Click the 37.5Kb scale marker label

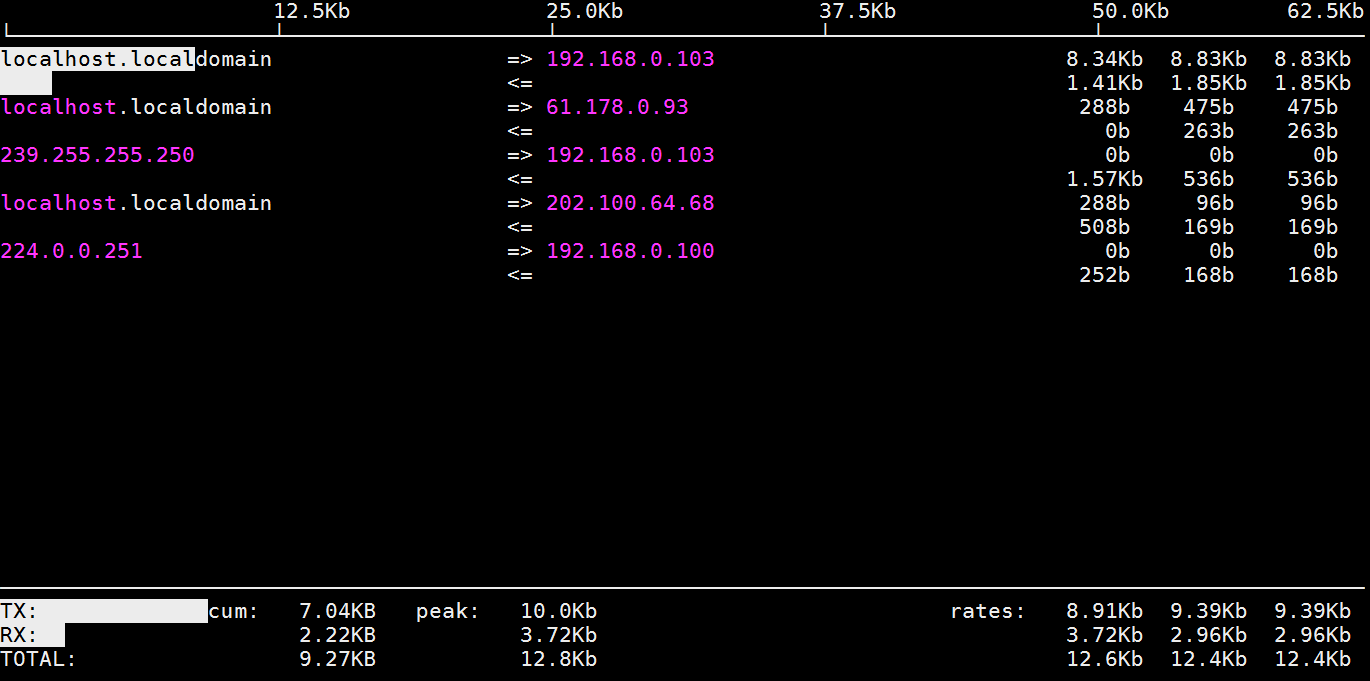coord(858,11)
